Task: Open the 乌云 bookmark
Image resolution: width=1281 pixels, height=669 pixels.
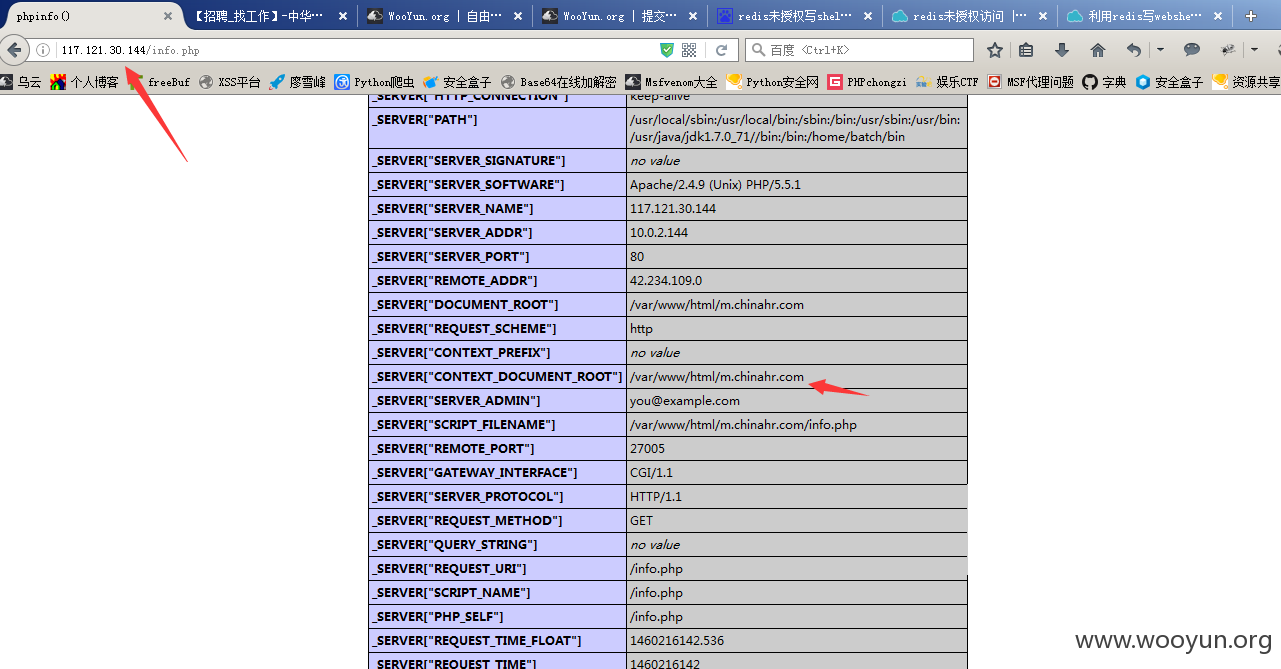Action: (x=21, y=82)
